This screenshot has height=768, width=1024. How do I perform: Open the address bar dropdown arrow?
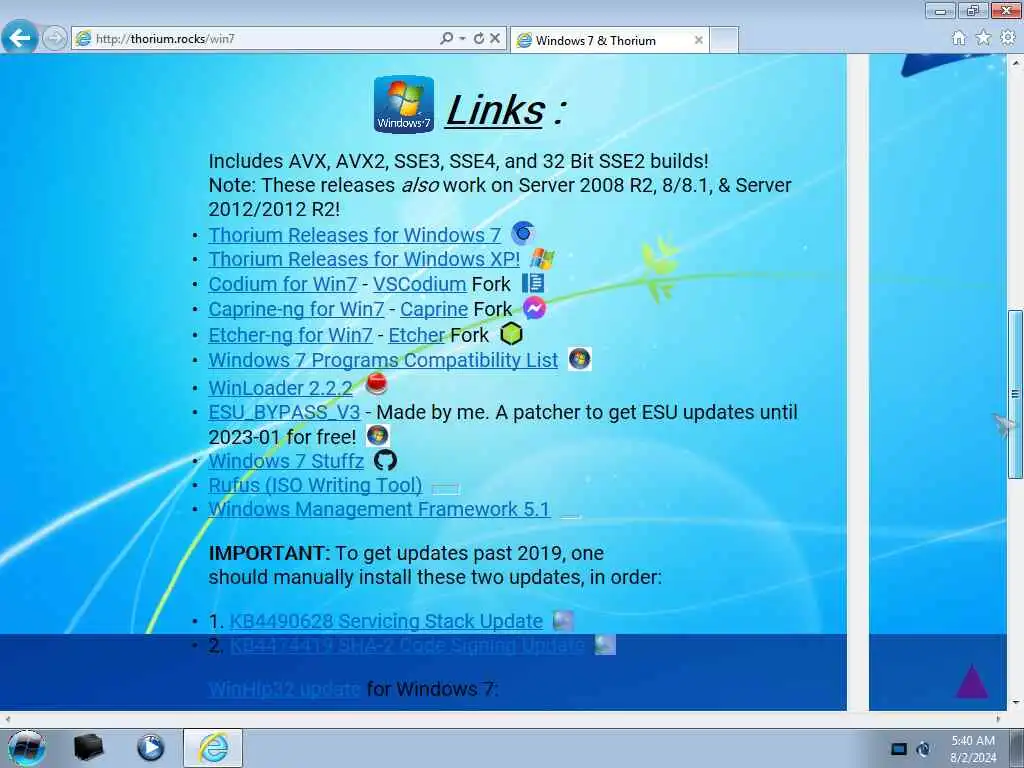[462, 39]
